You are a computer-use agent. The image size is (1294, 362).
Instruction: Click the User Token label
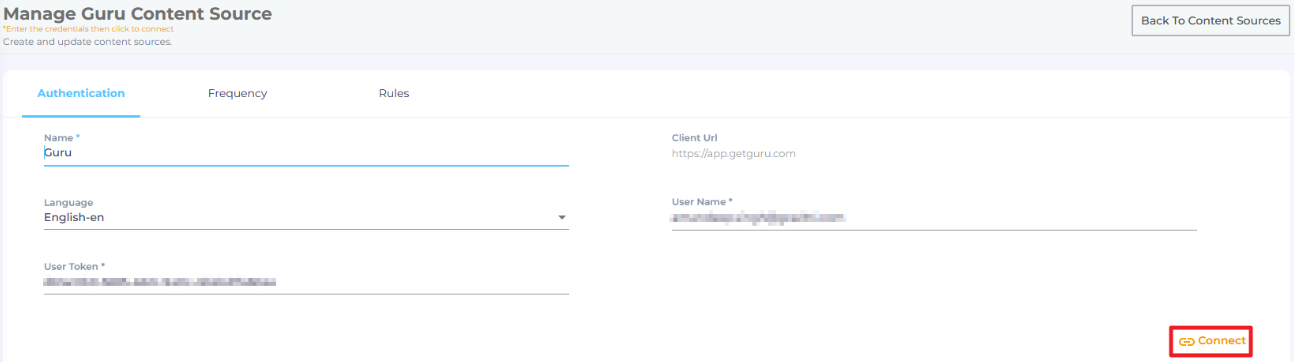pos(74,267)
